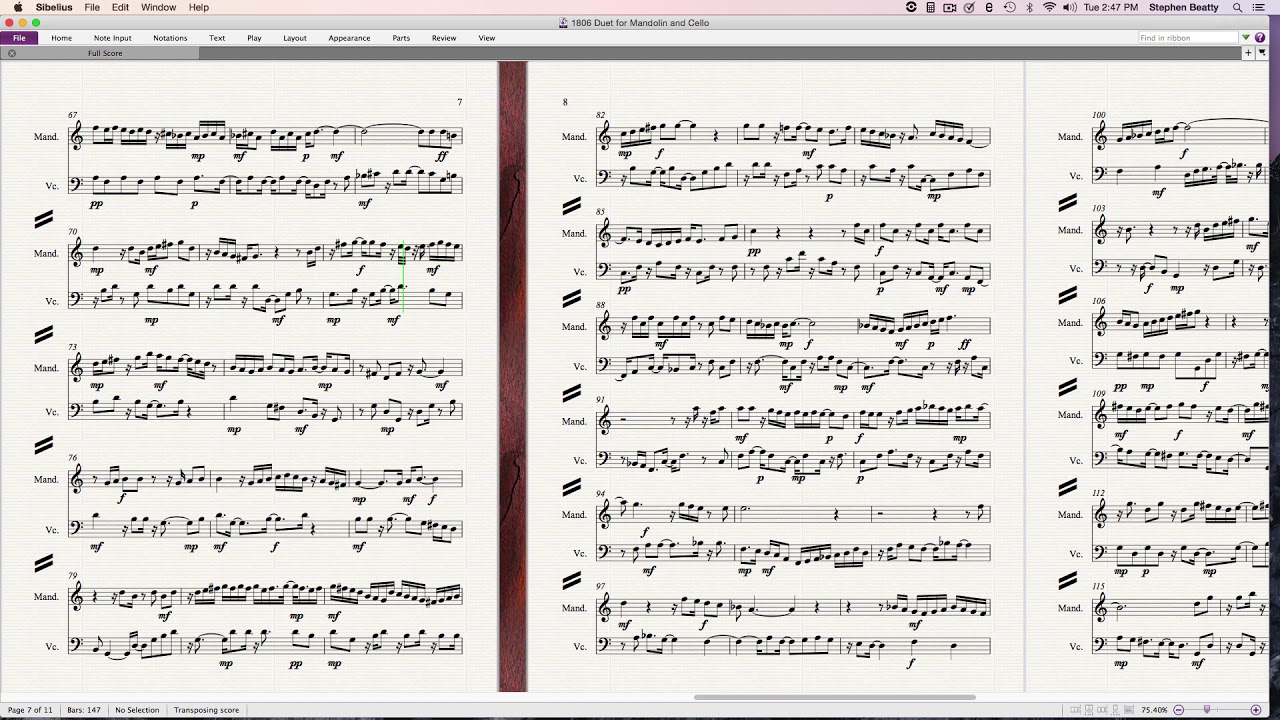1280x720 pixels.
Task: Click the 75.40% zoom percentage
Action: pos(1154,710)
